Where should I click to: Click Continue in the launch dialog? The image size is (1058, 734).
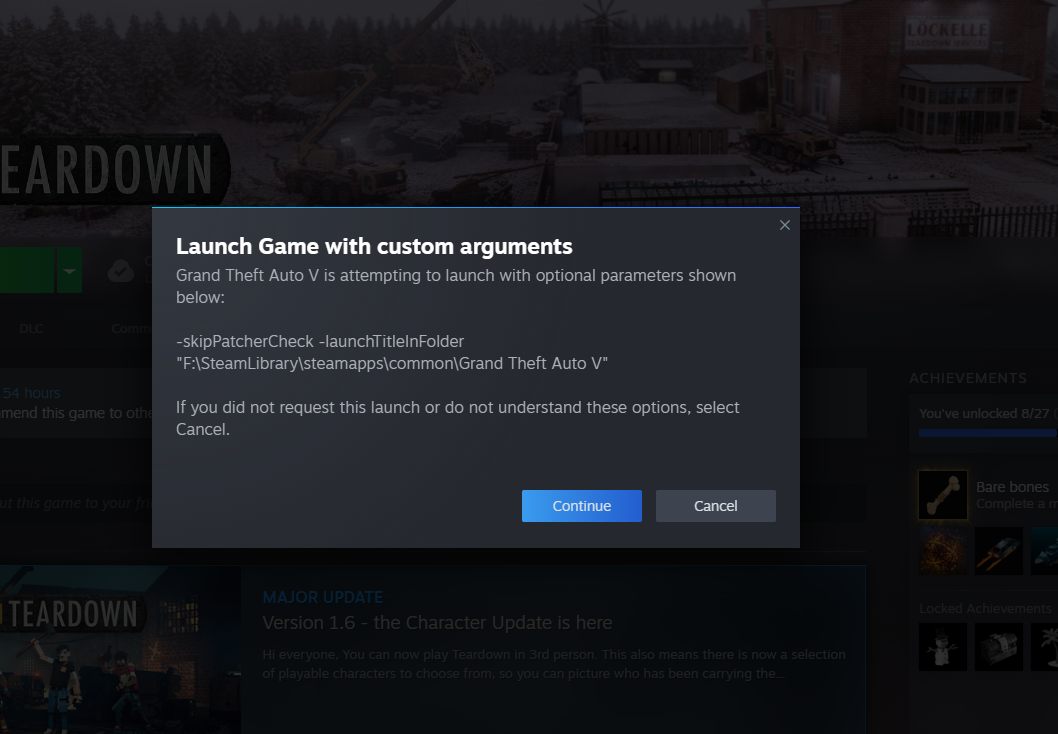pyautogui.click(x=582, y=506)
